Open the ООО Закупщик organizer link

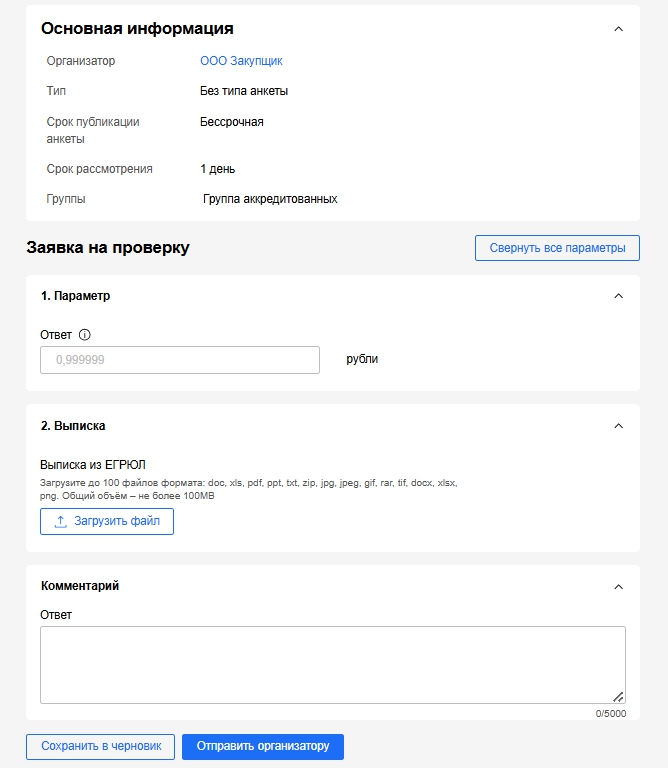pos(241,61)
